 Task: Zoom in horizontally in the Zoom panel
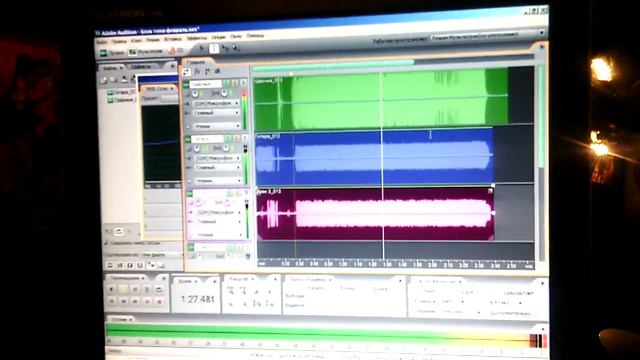[x=231, y=291]
